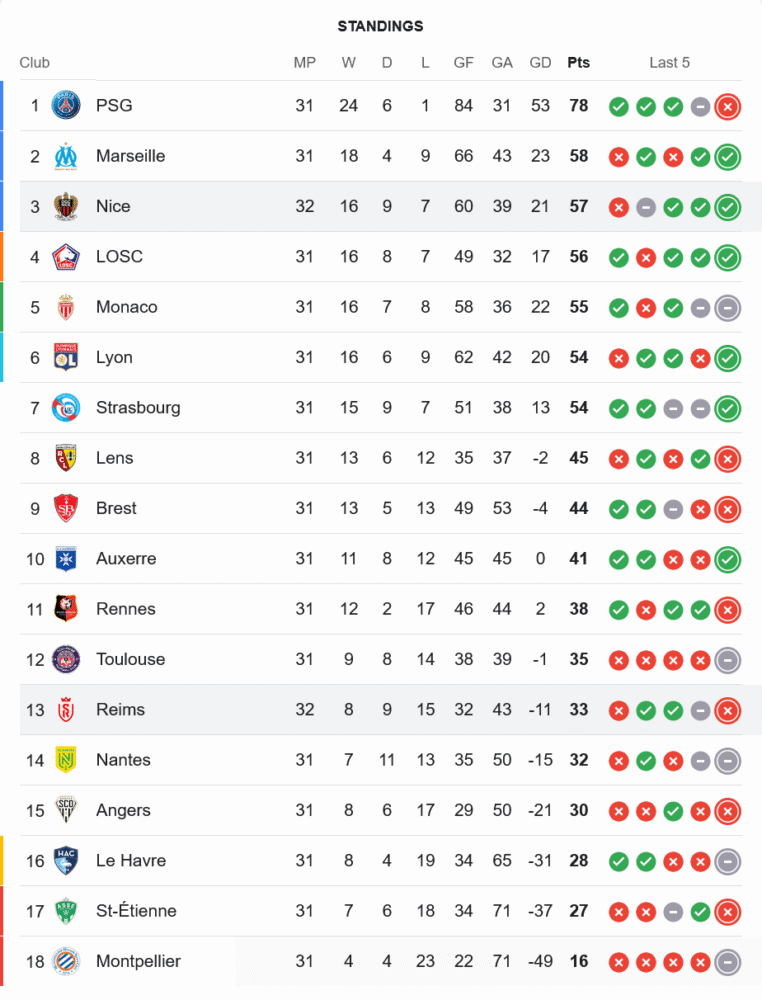Click the PSG club crest icon
The image size is (762, 1000).
(x=66, y=105)
